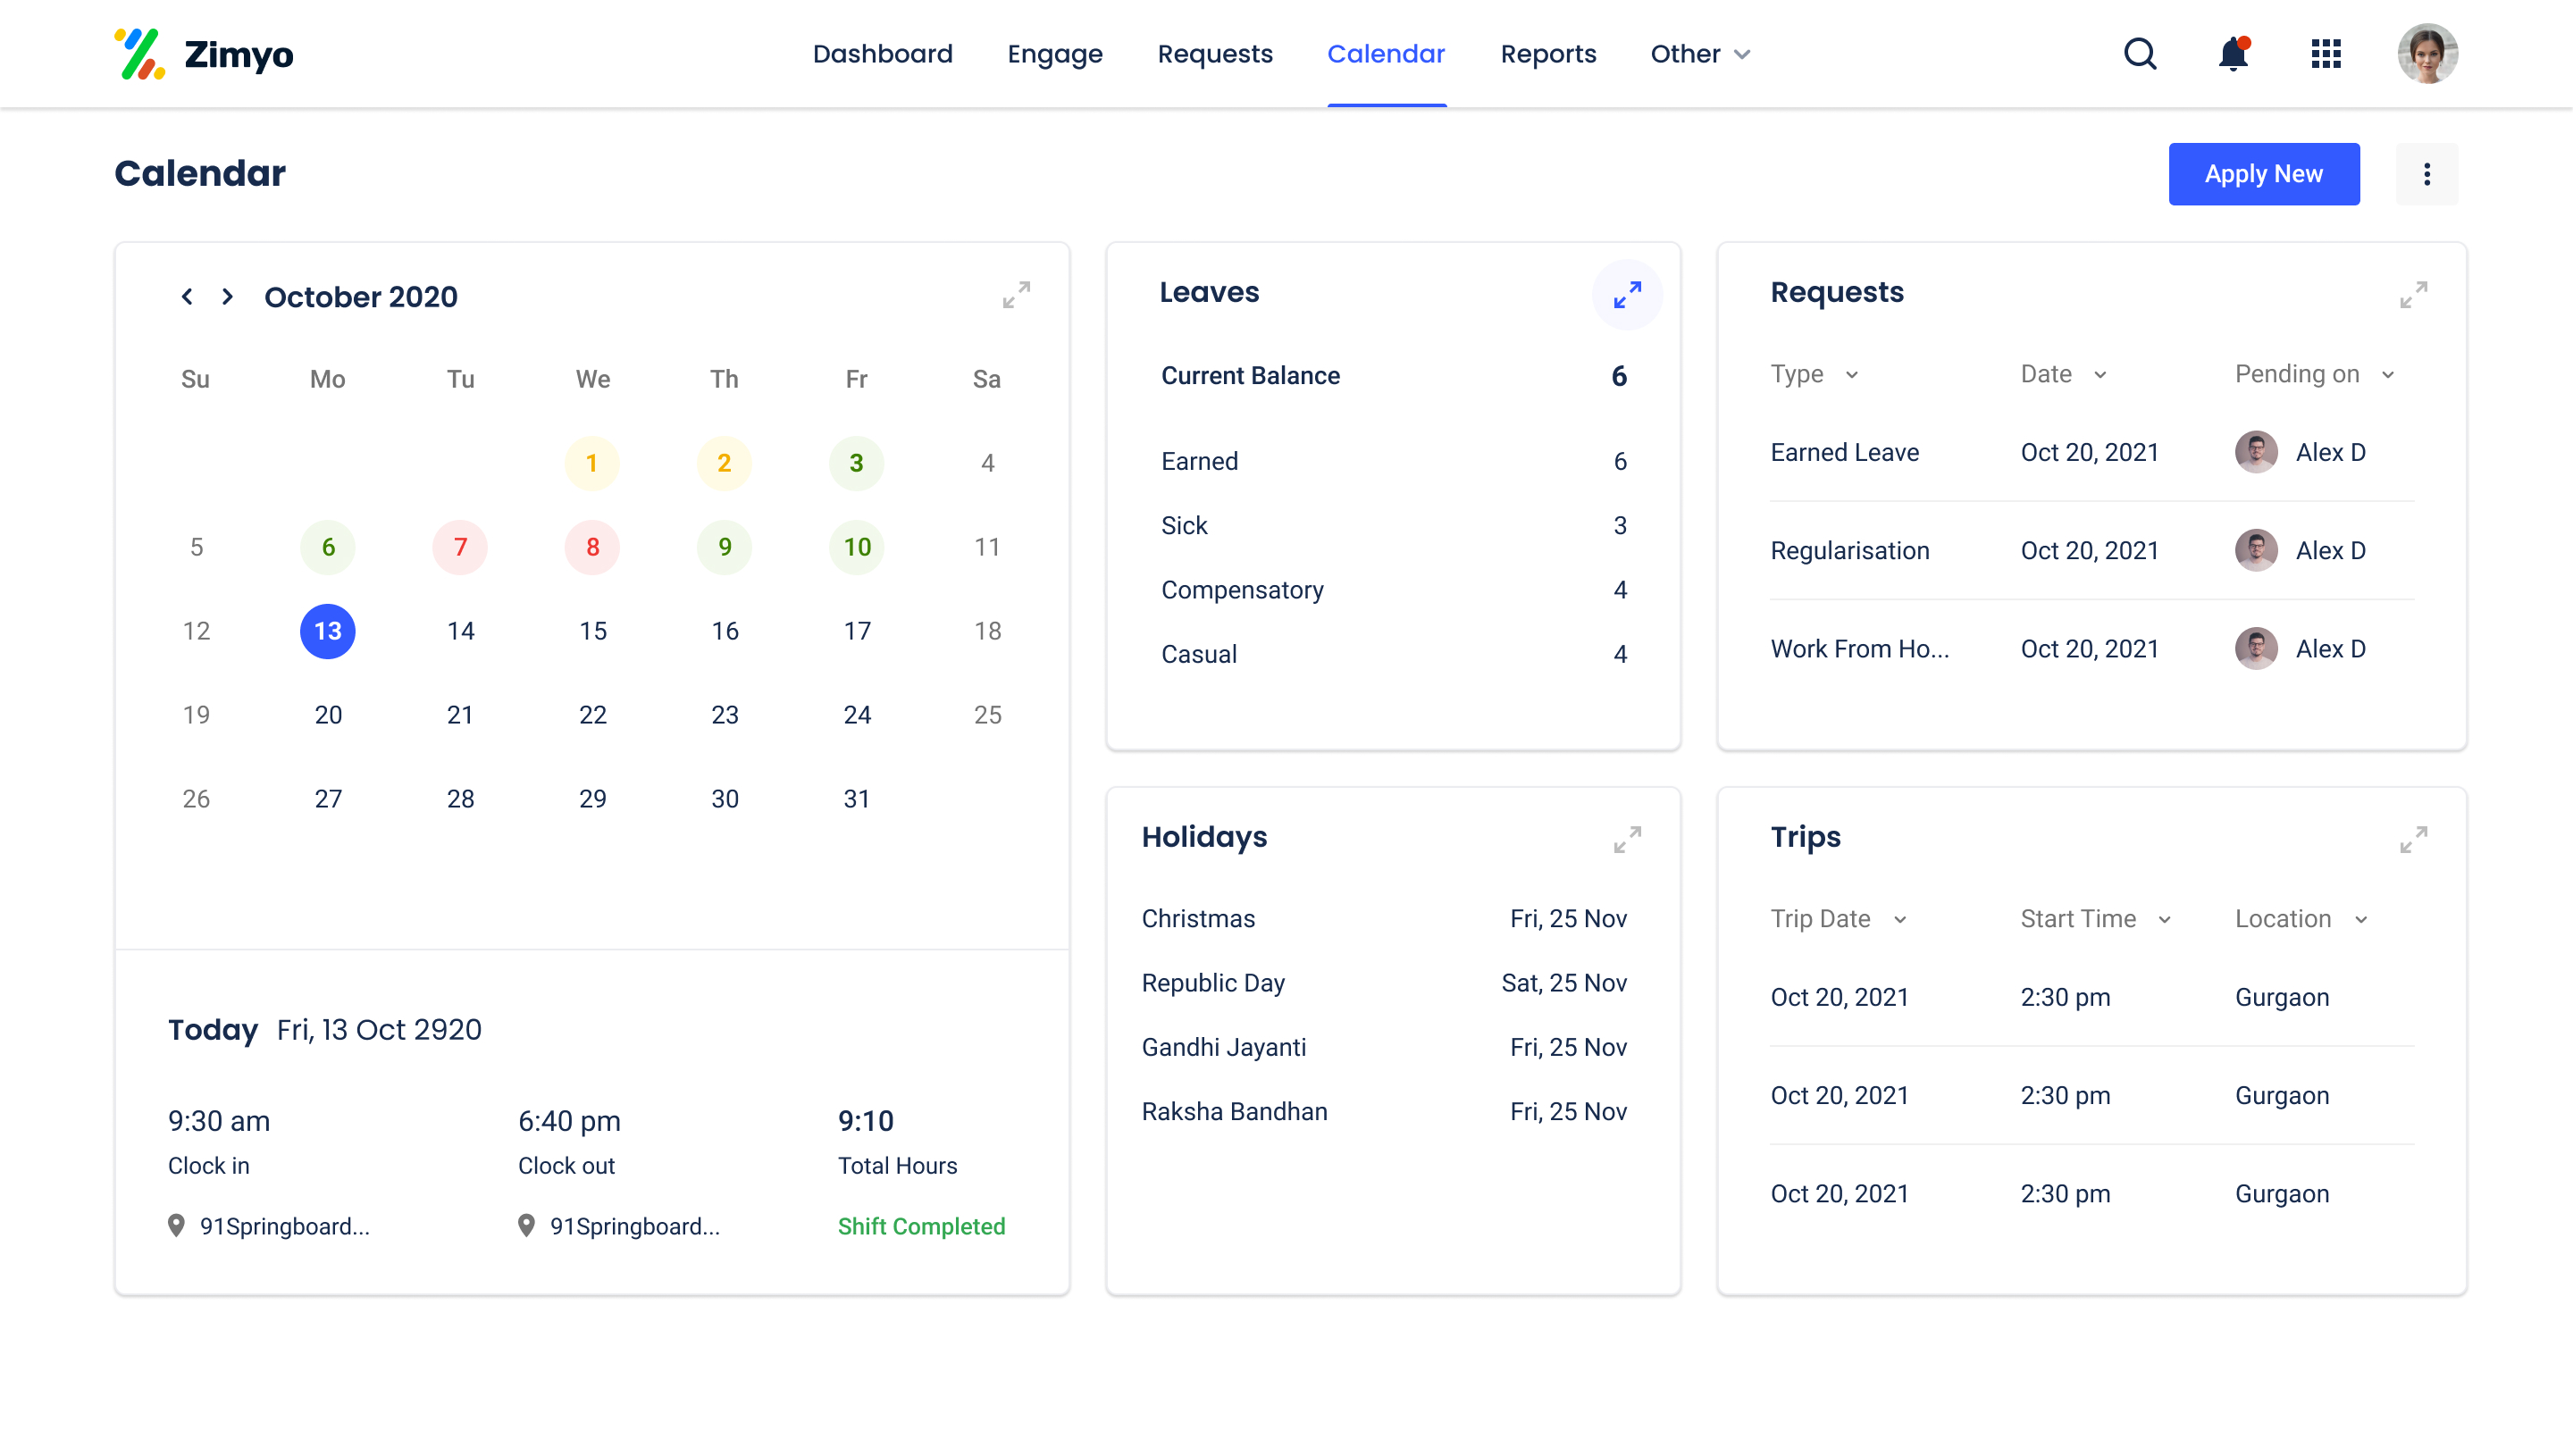The image size is (2573, 1456).
Task: Sort trips by Start Time
Action: [2095, 919]
